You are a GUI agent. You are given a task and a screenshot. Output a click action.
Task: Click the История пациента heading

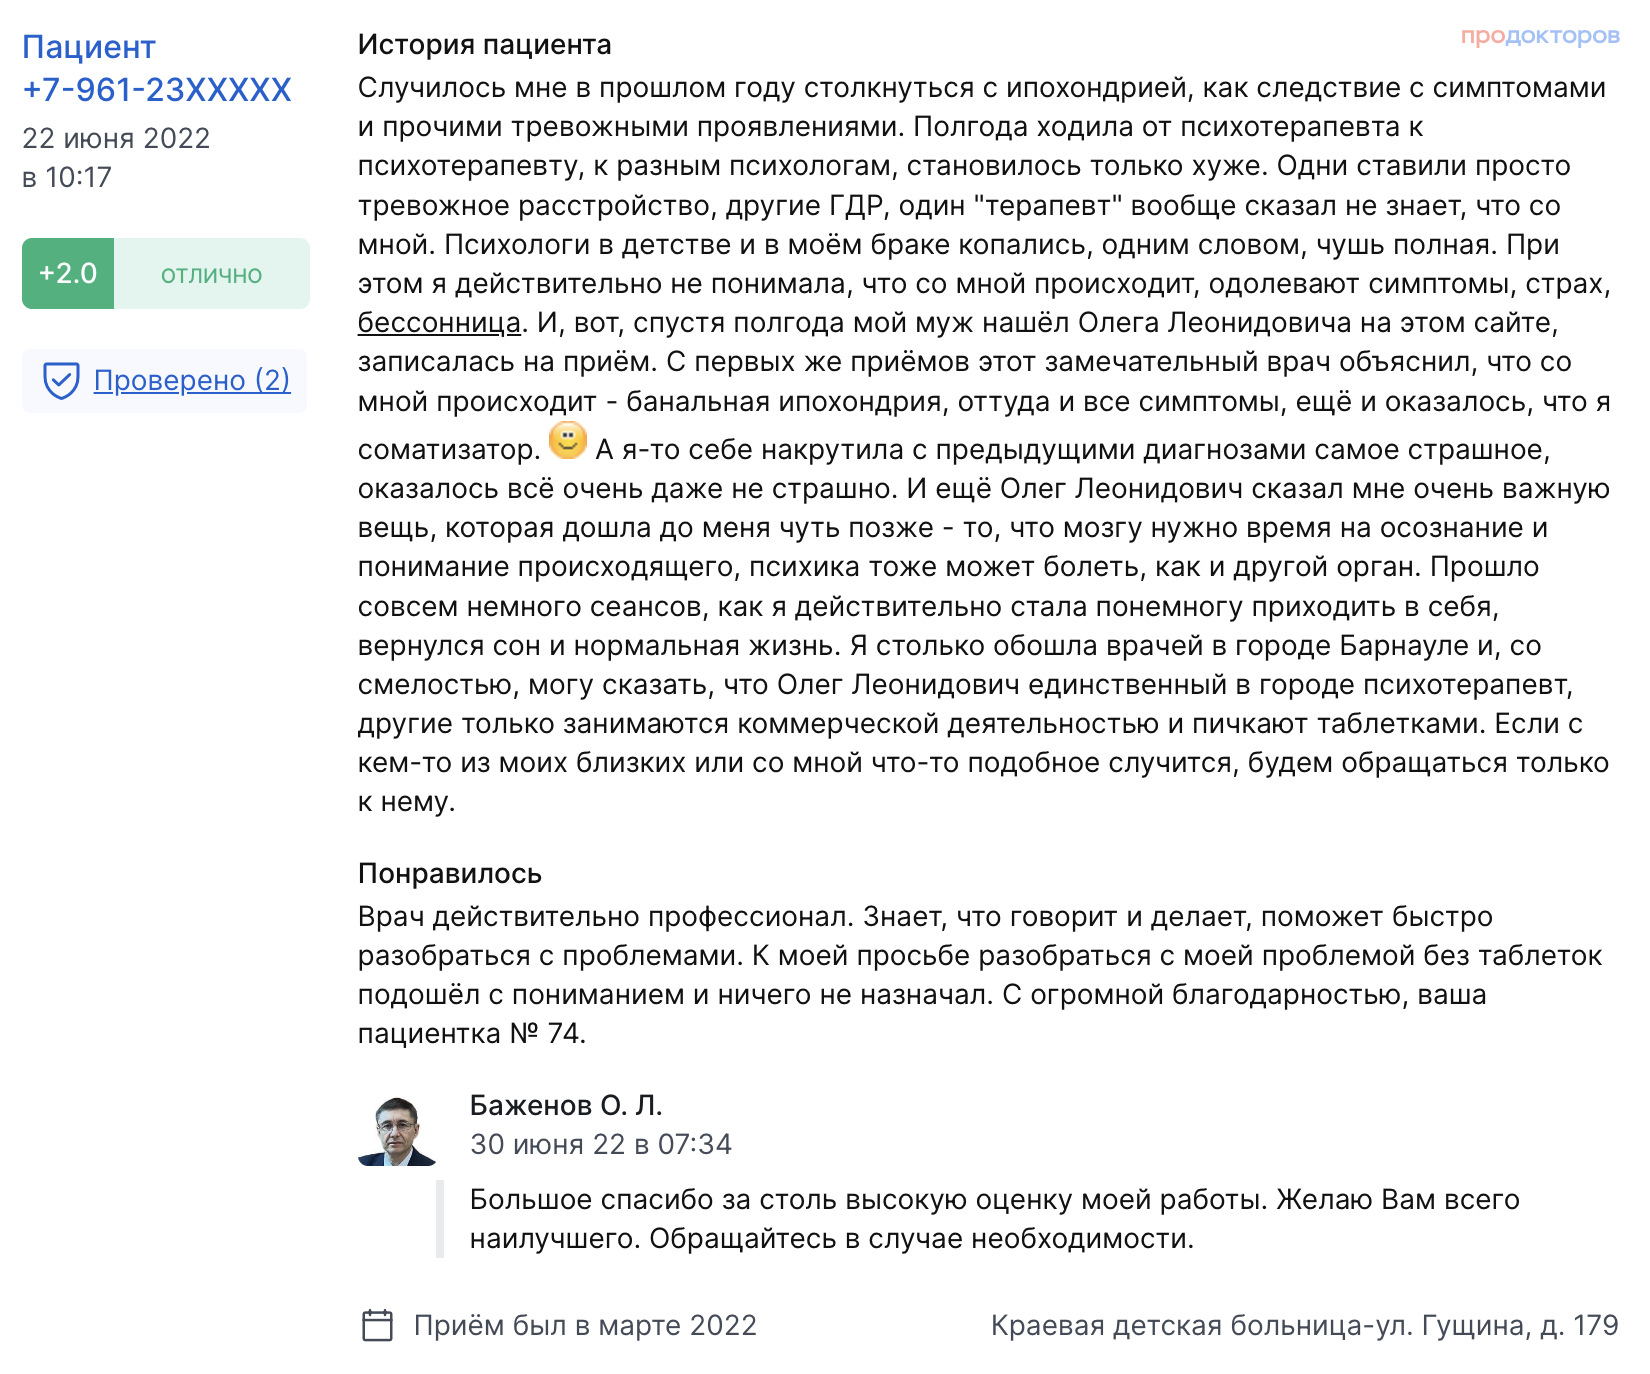[x=485, y=45]
